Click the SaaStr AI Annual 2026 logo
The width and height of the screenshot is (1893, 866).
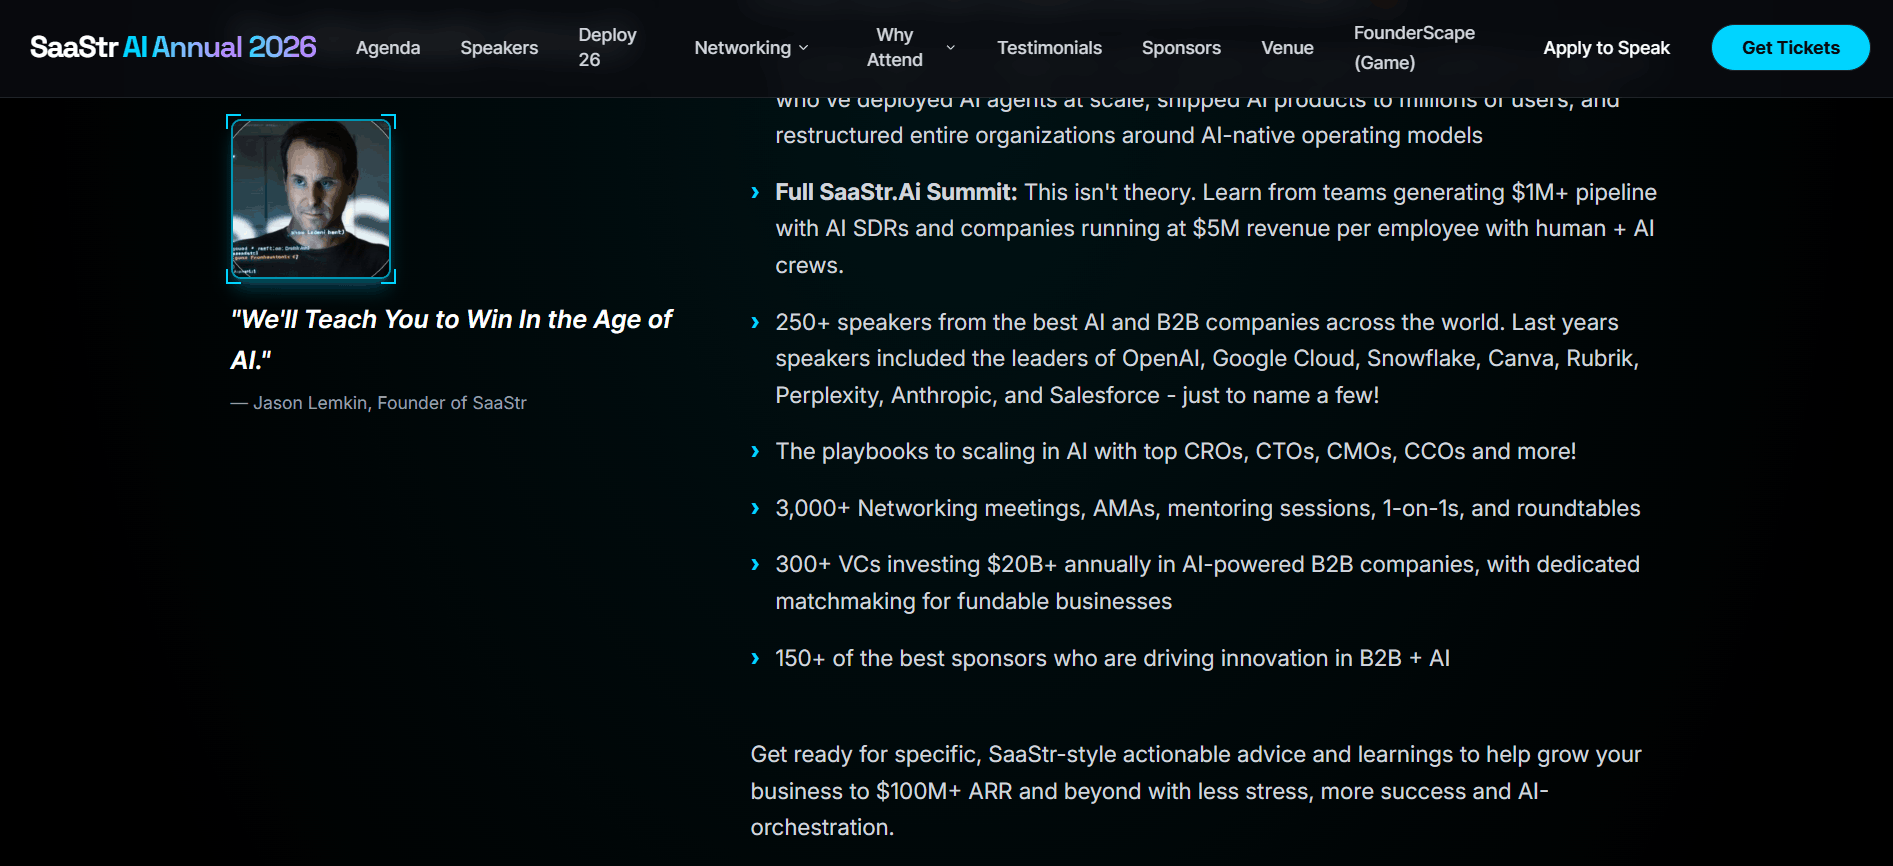pyautogui.click(x=173, y=47)
